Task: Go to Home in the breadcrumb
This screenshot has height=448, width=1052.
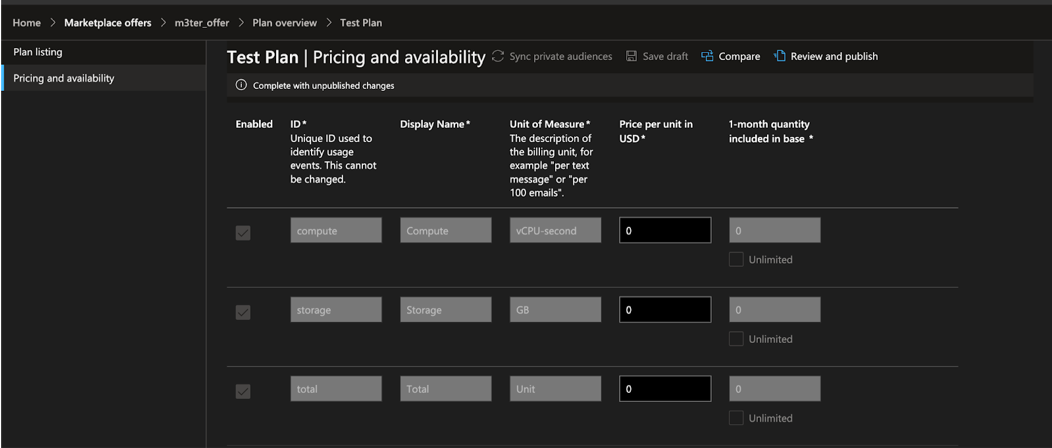Action: [26, 23]
